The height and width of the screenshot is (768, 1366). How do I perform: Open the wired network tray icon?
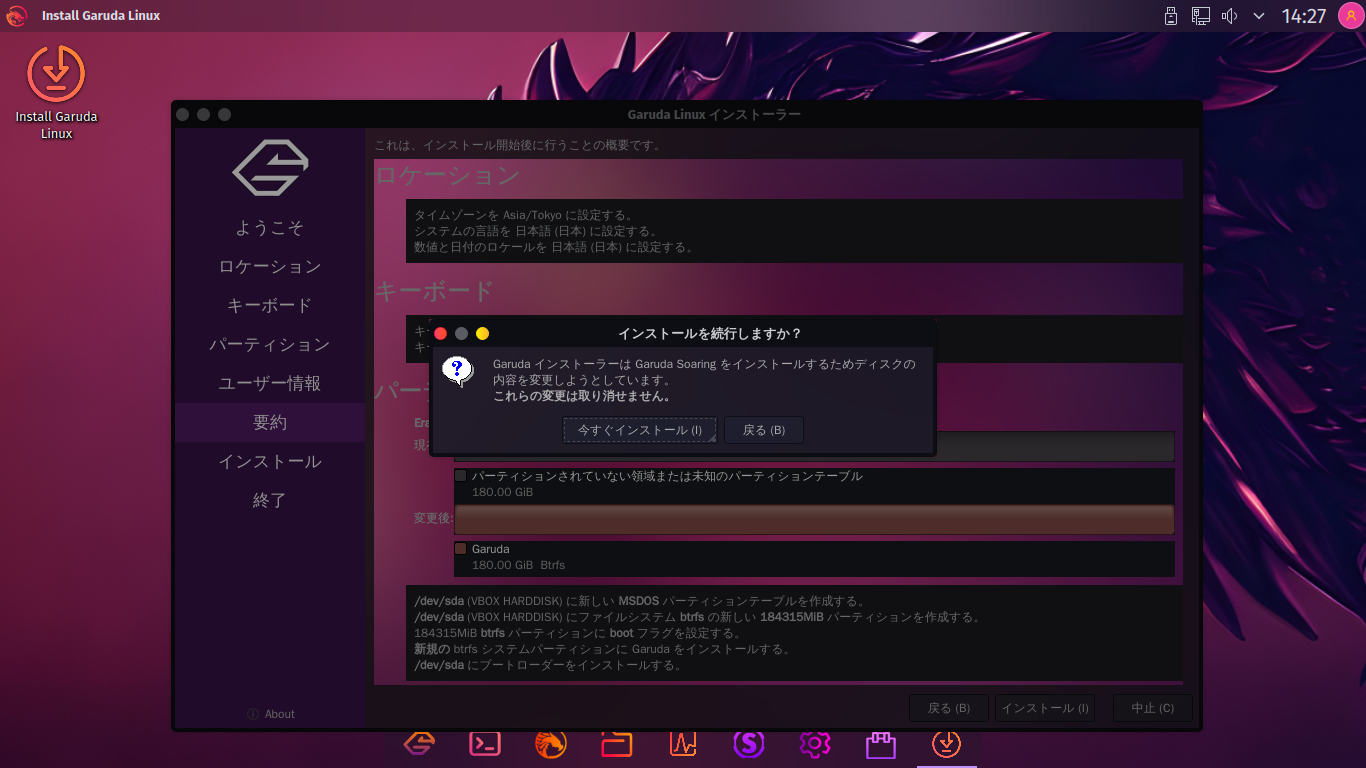[x=1201, y=16]
